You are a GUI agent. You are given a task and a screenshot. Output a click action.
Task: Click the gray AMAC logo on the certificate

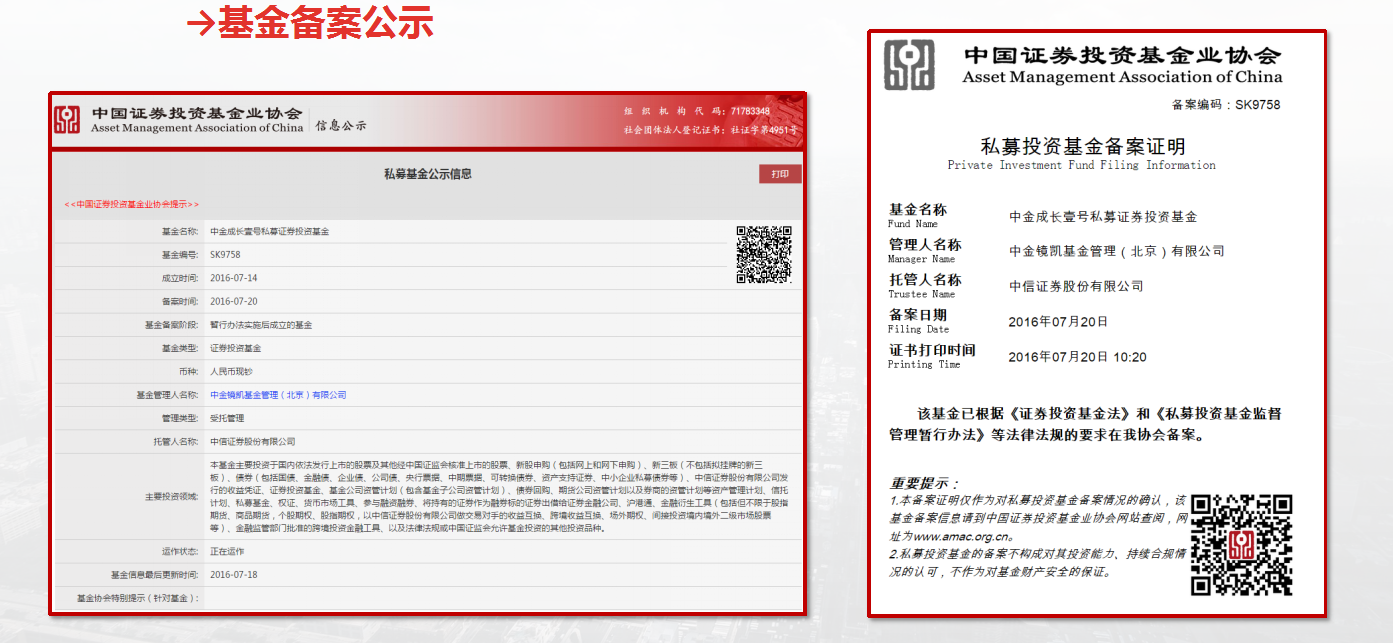coord(909,65)
